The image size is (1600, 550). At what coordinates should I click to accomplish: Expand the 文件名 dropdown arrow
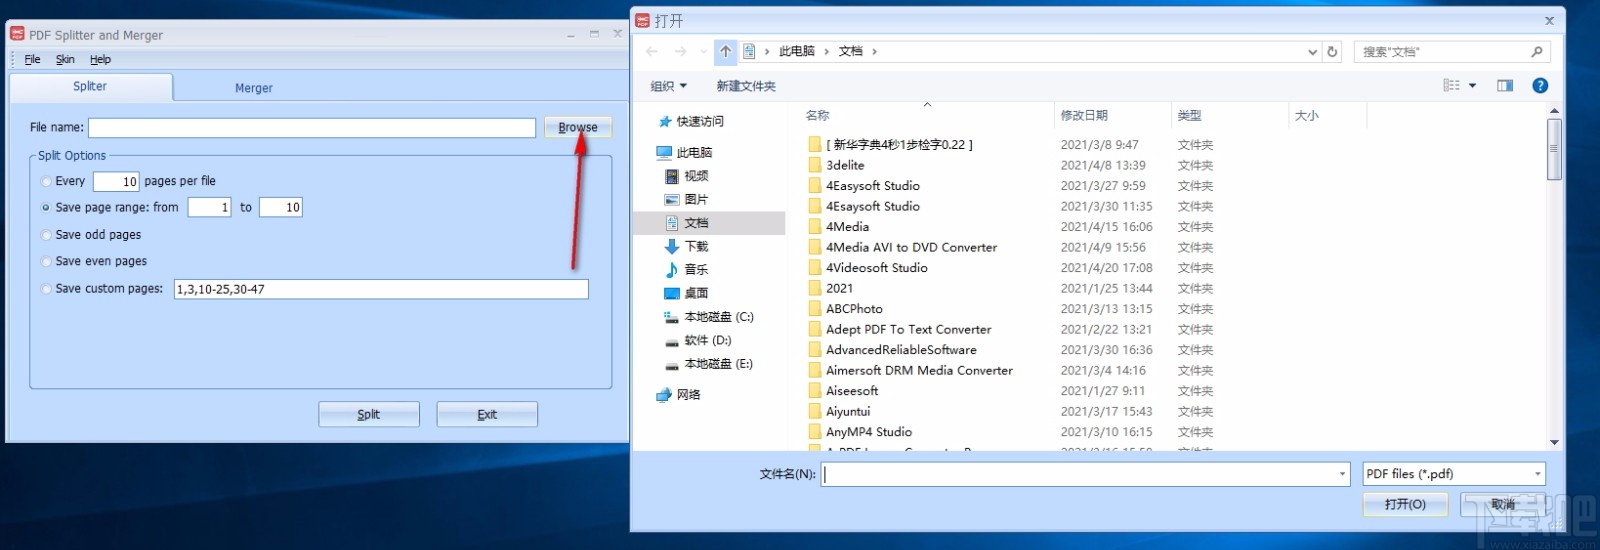[x=1343, y=474]
